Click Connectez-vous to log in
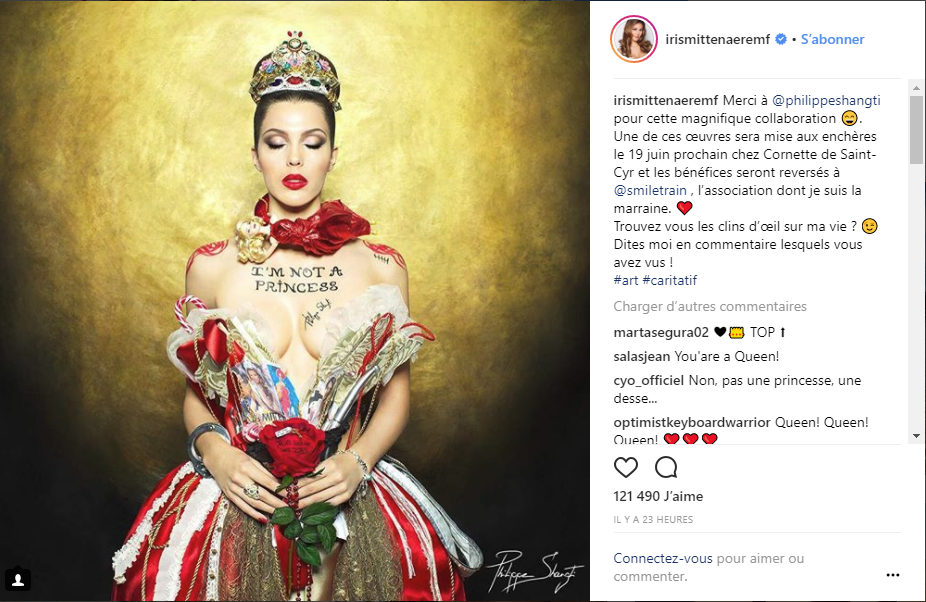Screen dimensions: 926x602 (x=663, y=558)
